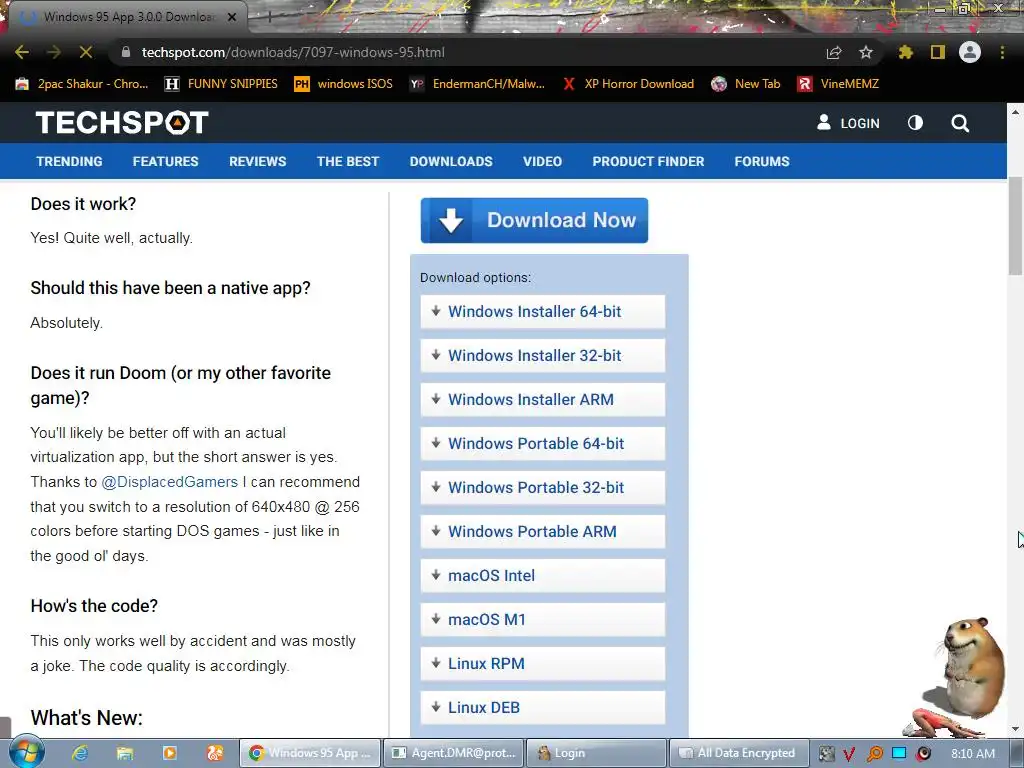Image resolution: width=1024 pixels, height=768 pixels.
Task: Open the REVIEWS nav item
Action: 257,161
